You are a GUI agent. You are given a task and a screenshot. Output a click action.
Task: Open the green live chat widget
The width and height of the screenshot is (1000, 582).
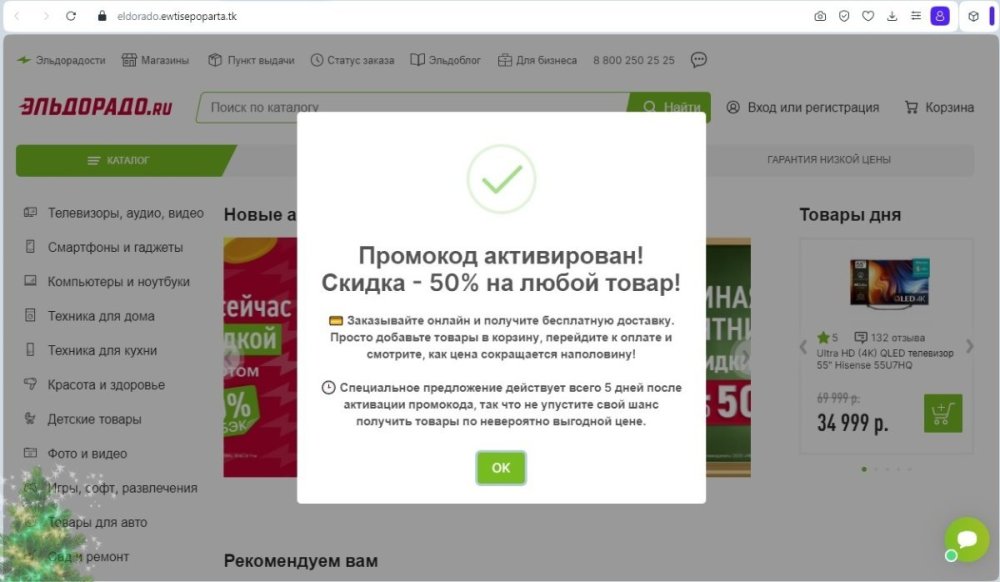coord(967,539)
